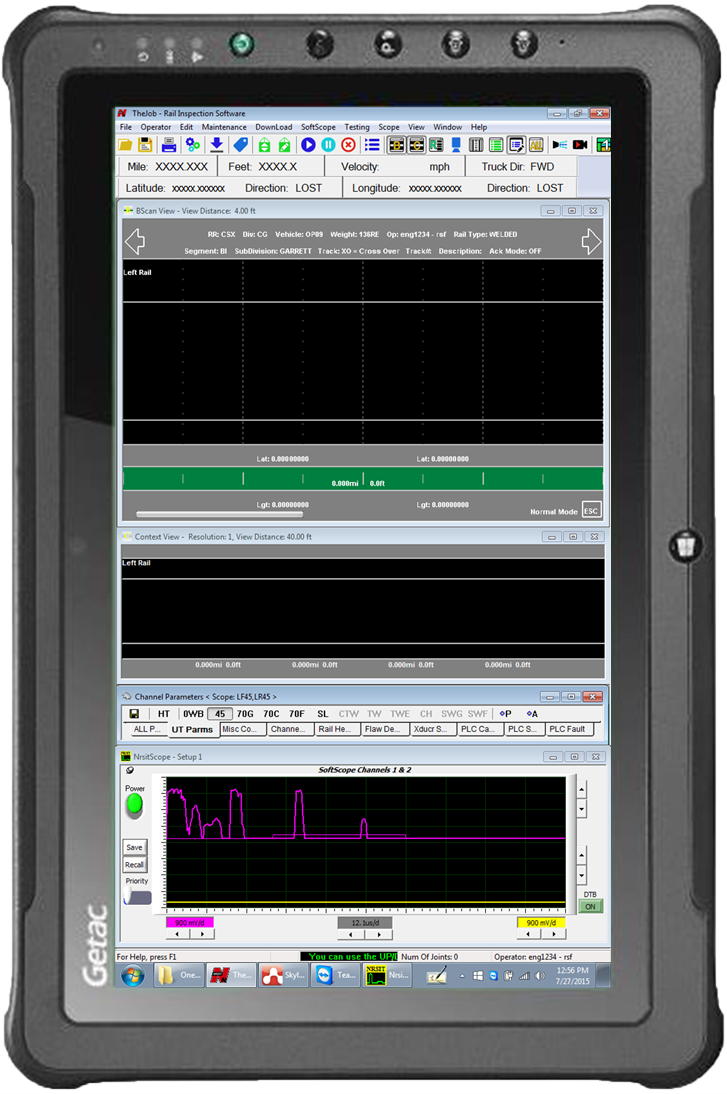The height and width of the screenshot is (1094, 727).
Task: Toggle the DTB ON button
Action: 590,906
